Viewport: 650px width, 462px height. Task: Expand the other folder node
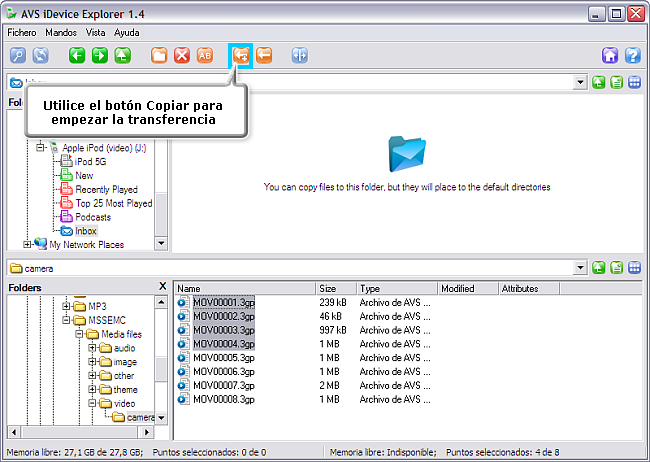tap(92, 375)
